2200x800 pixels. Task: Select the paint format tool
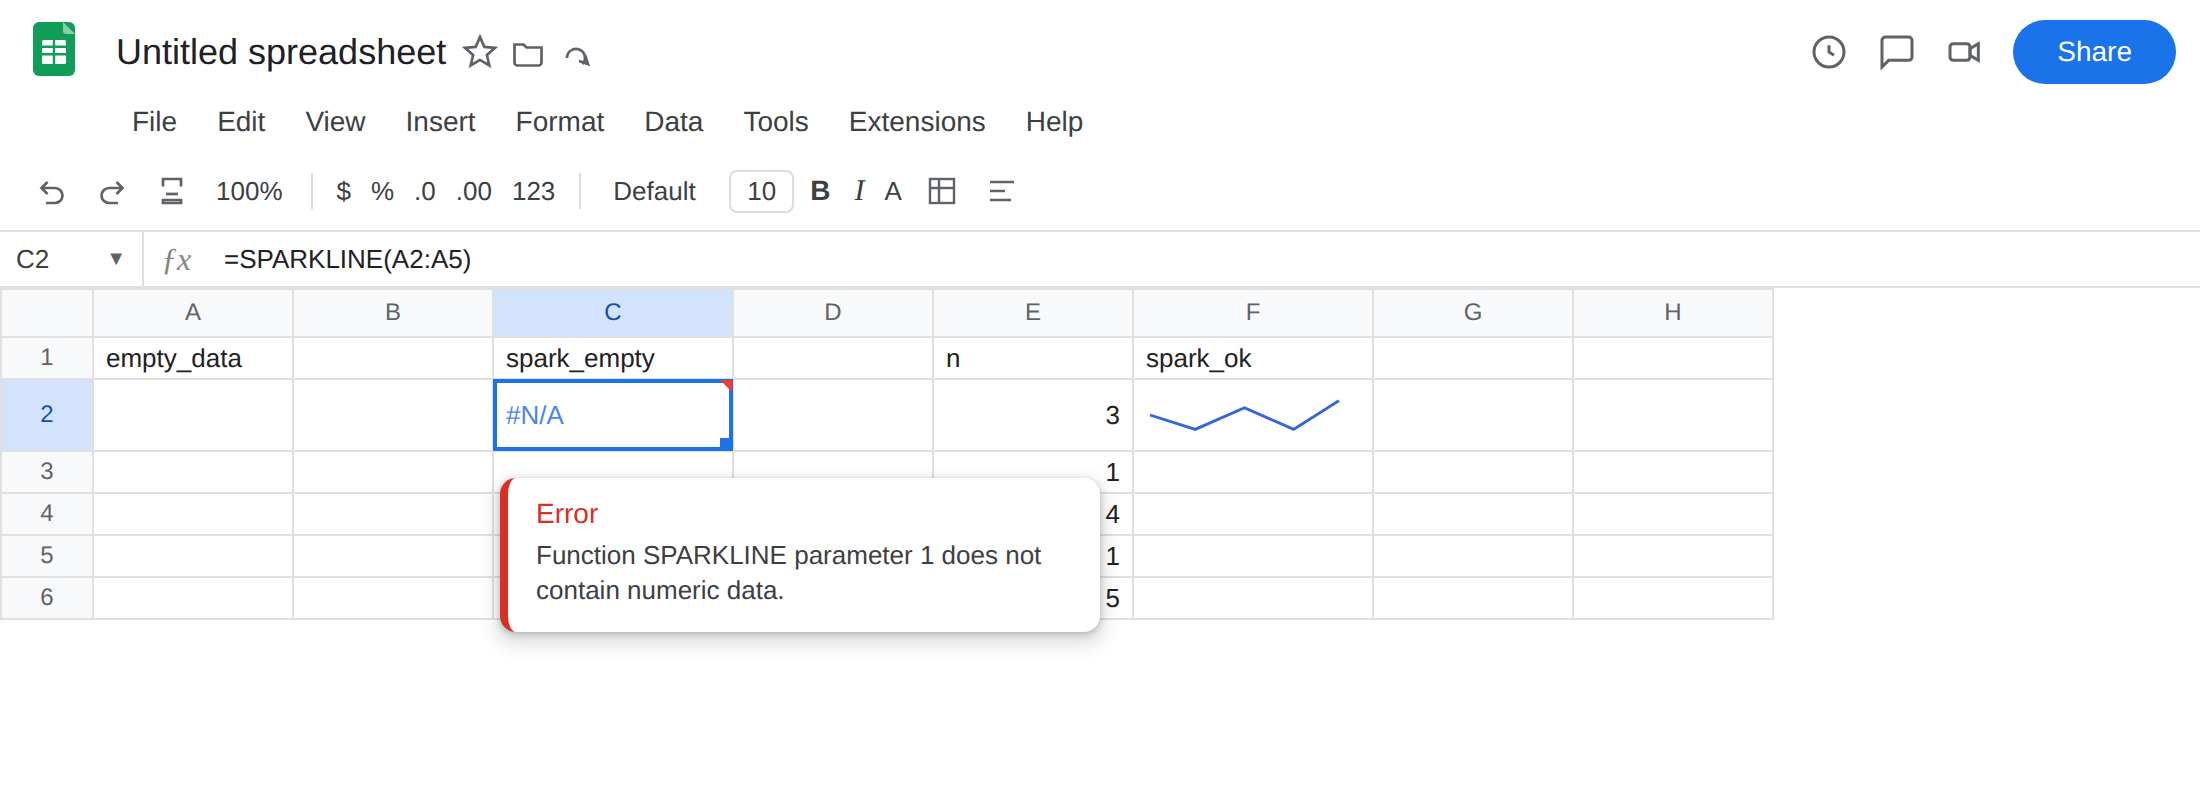[x=172, y=191]
